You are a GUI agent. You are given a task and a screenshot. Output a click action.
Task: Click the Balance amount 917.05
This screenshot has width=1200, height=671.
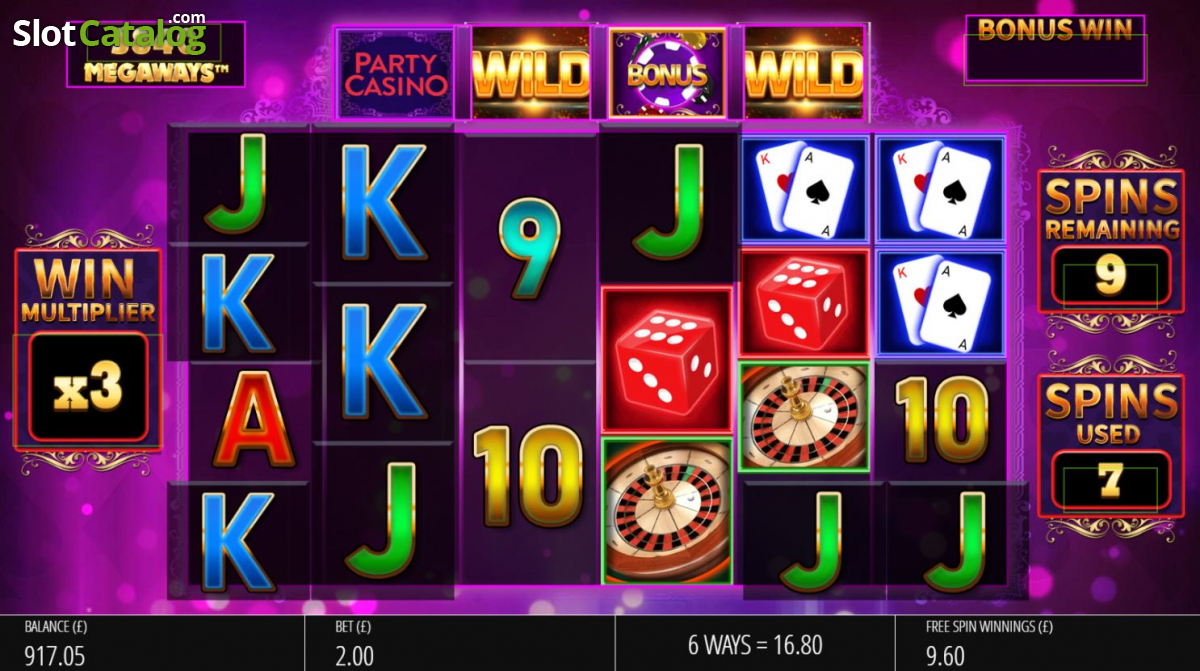(x=55, y=656)
